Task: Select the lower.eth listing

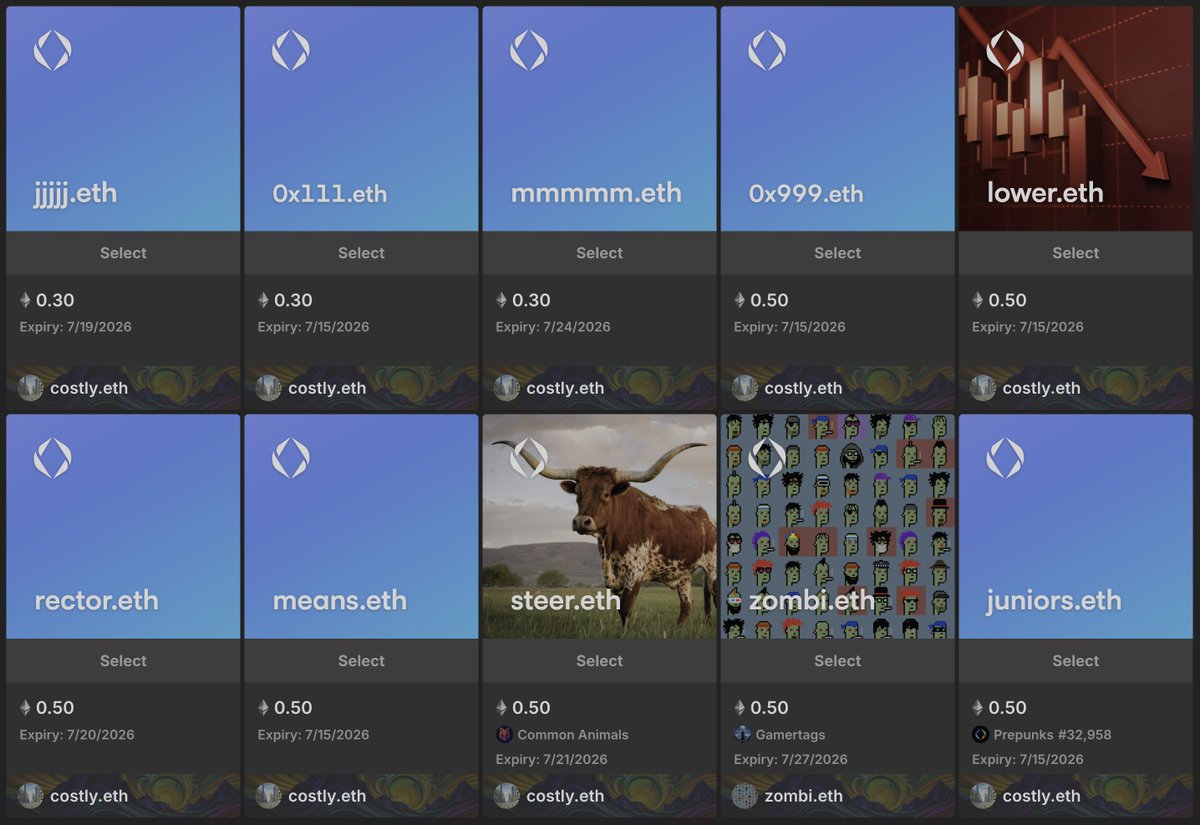Action: [1075, 253]
